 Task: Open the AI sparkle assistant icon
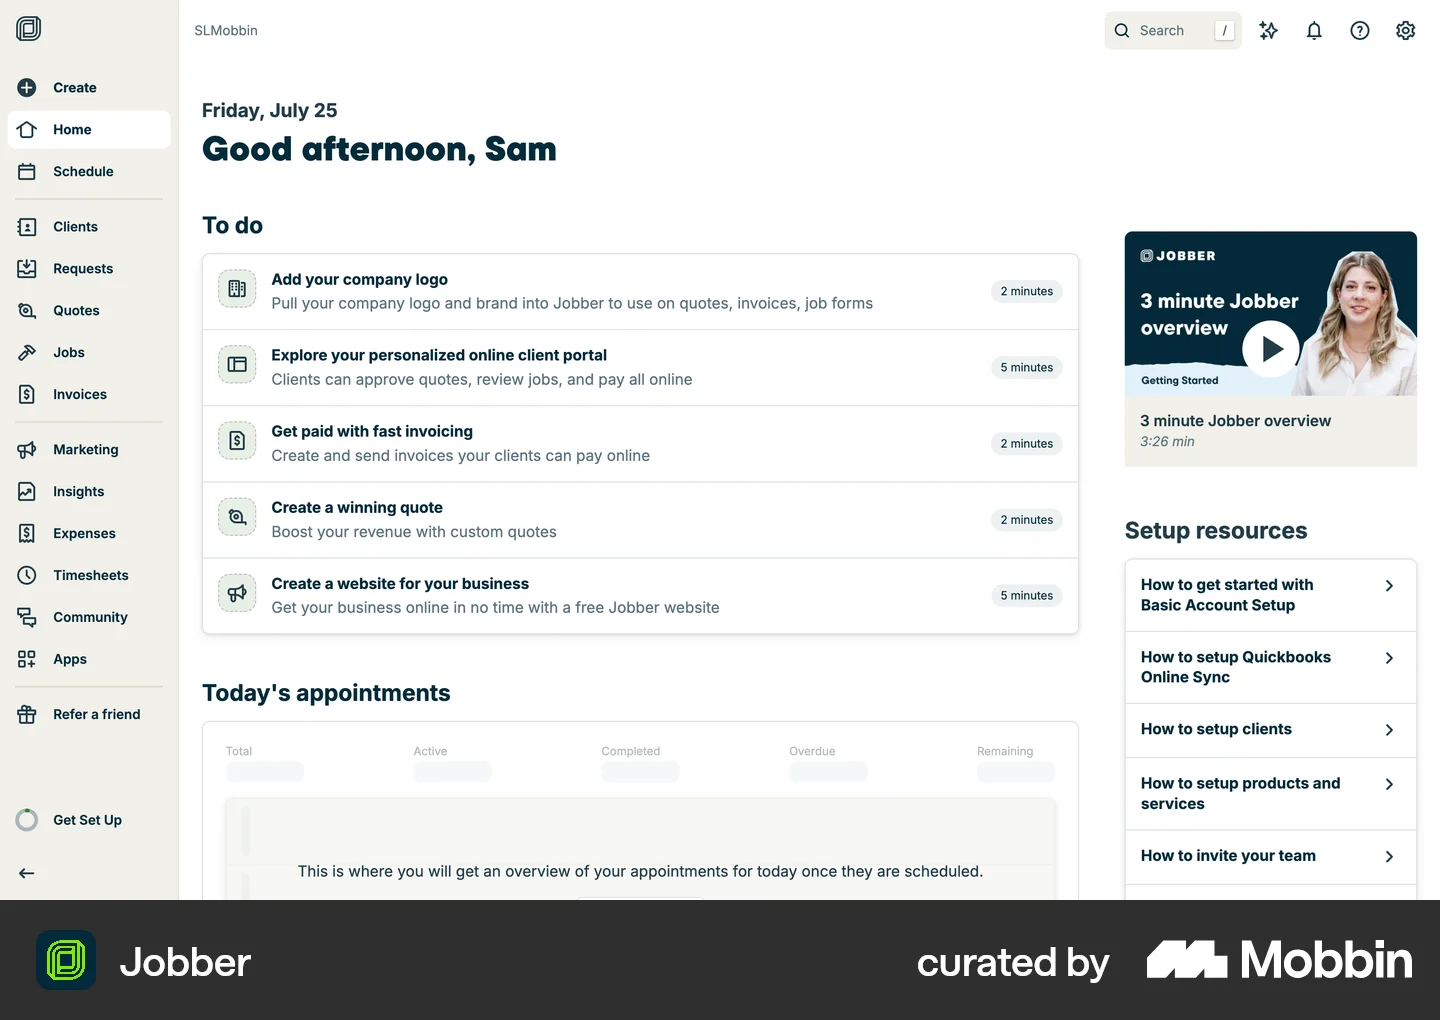pos(1269,31)
